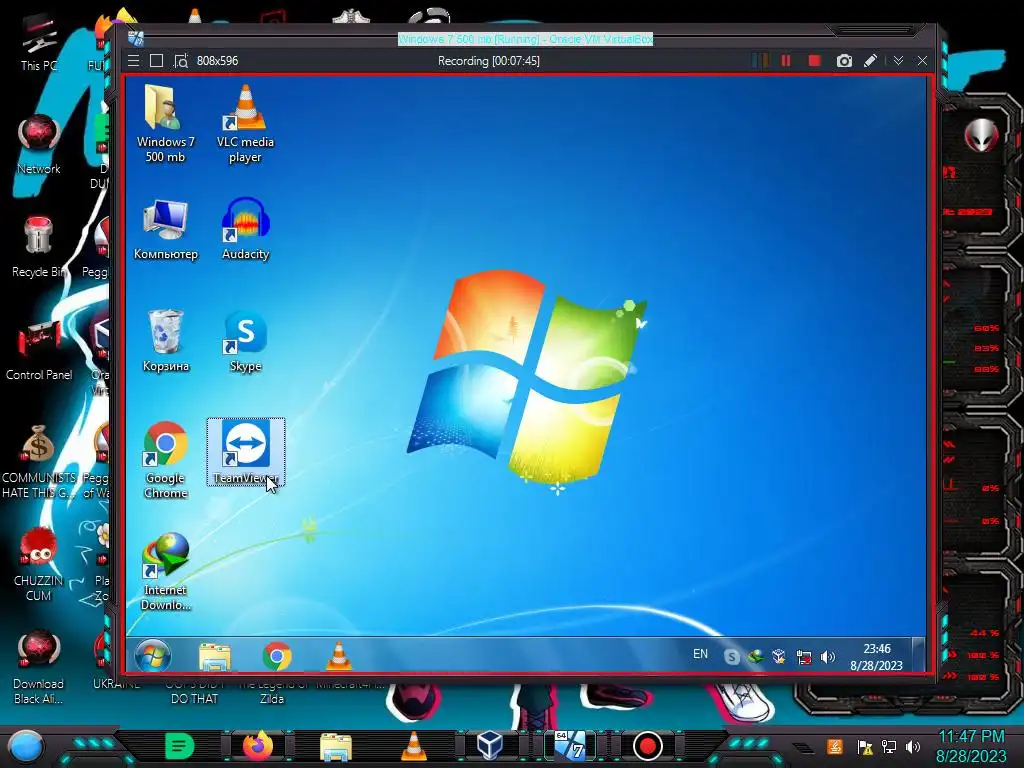Viewport: 1024px width, 768px height.
Task: Click host network tray icon
Action: (x=889, y=747)
